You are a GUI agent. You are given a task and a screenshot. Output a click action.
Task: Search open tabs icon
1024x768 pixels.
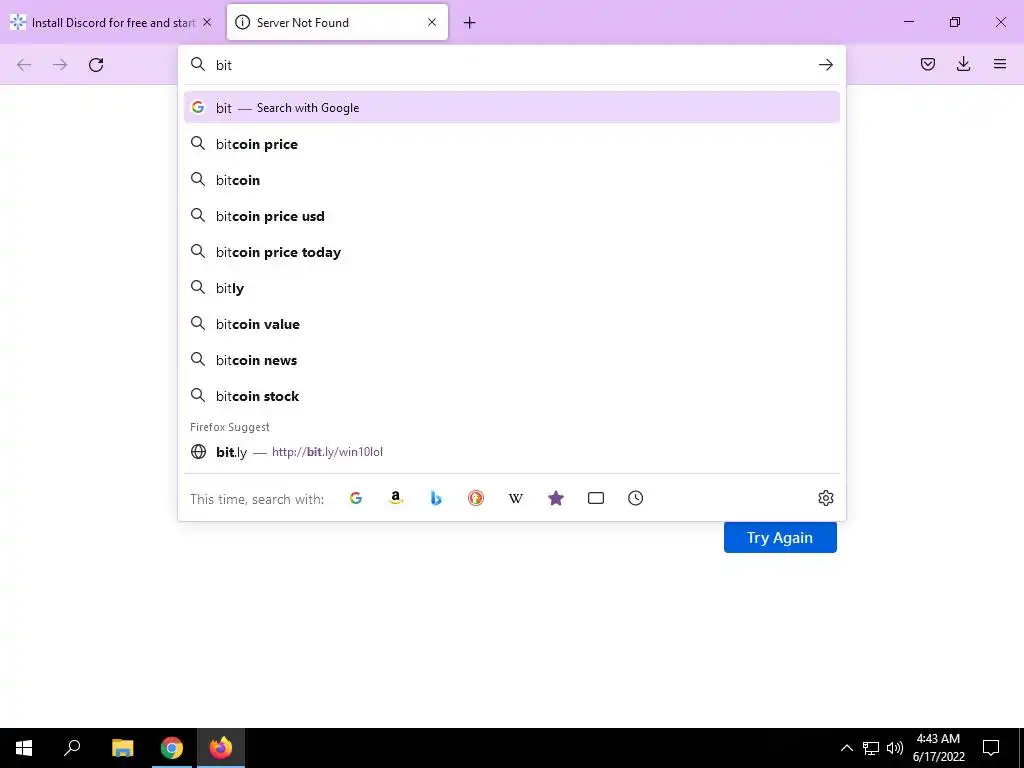point(596,498)
